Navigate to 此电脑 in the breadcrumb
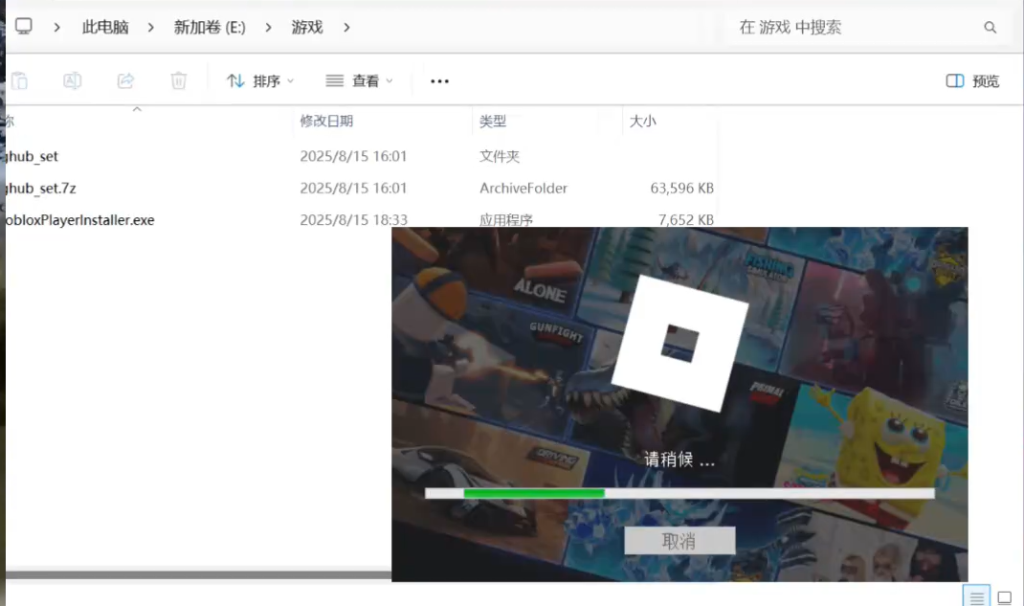The height and width of the screenshot is (606, 1024). tap(105, 27)
